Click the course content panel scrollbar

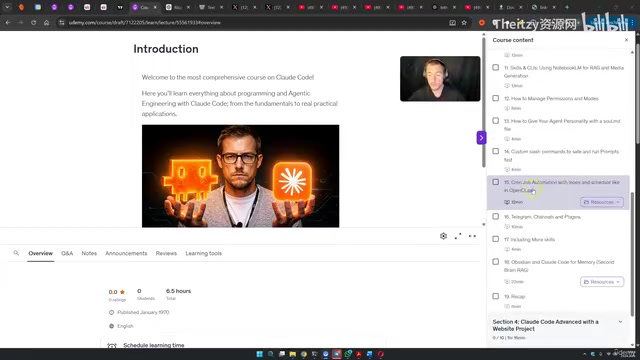pos(632,253)
